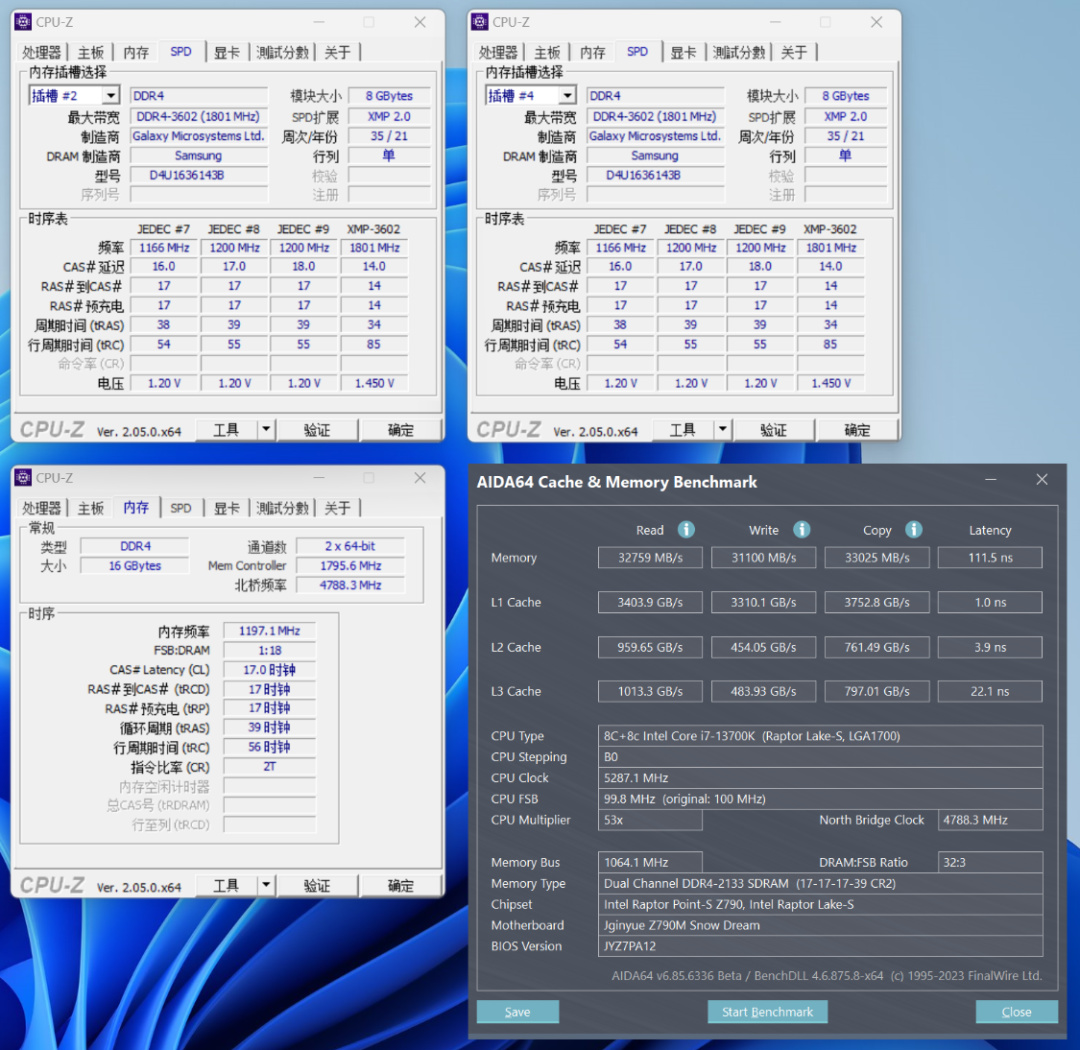Select 内存 tab in Slot #4 window
This screenshot has width=1080, height=1050.
[592, 52]
